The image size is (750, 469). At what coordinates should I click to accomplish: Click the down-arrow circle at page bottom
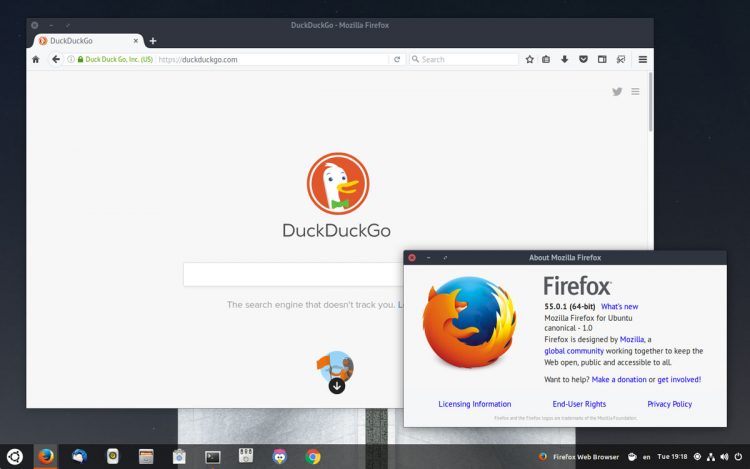click(337, 386)
